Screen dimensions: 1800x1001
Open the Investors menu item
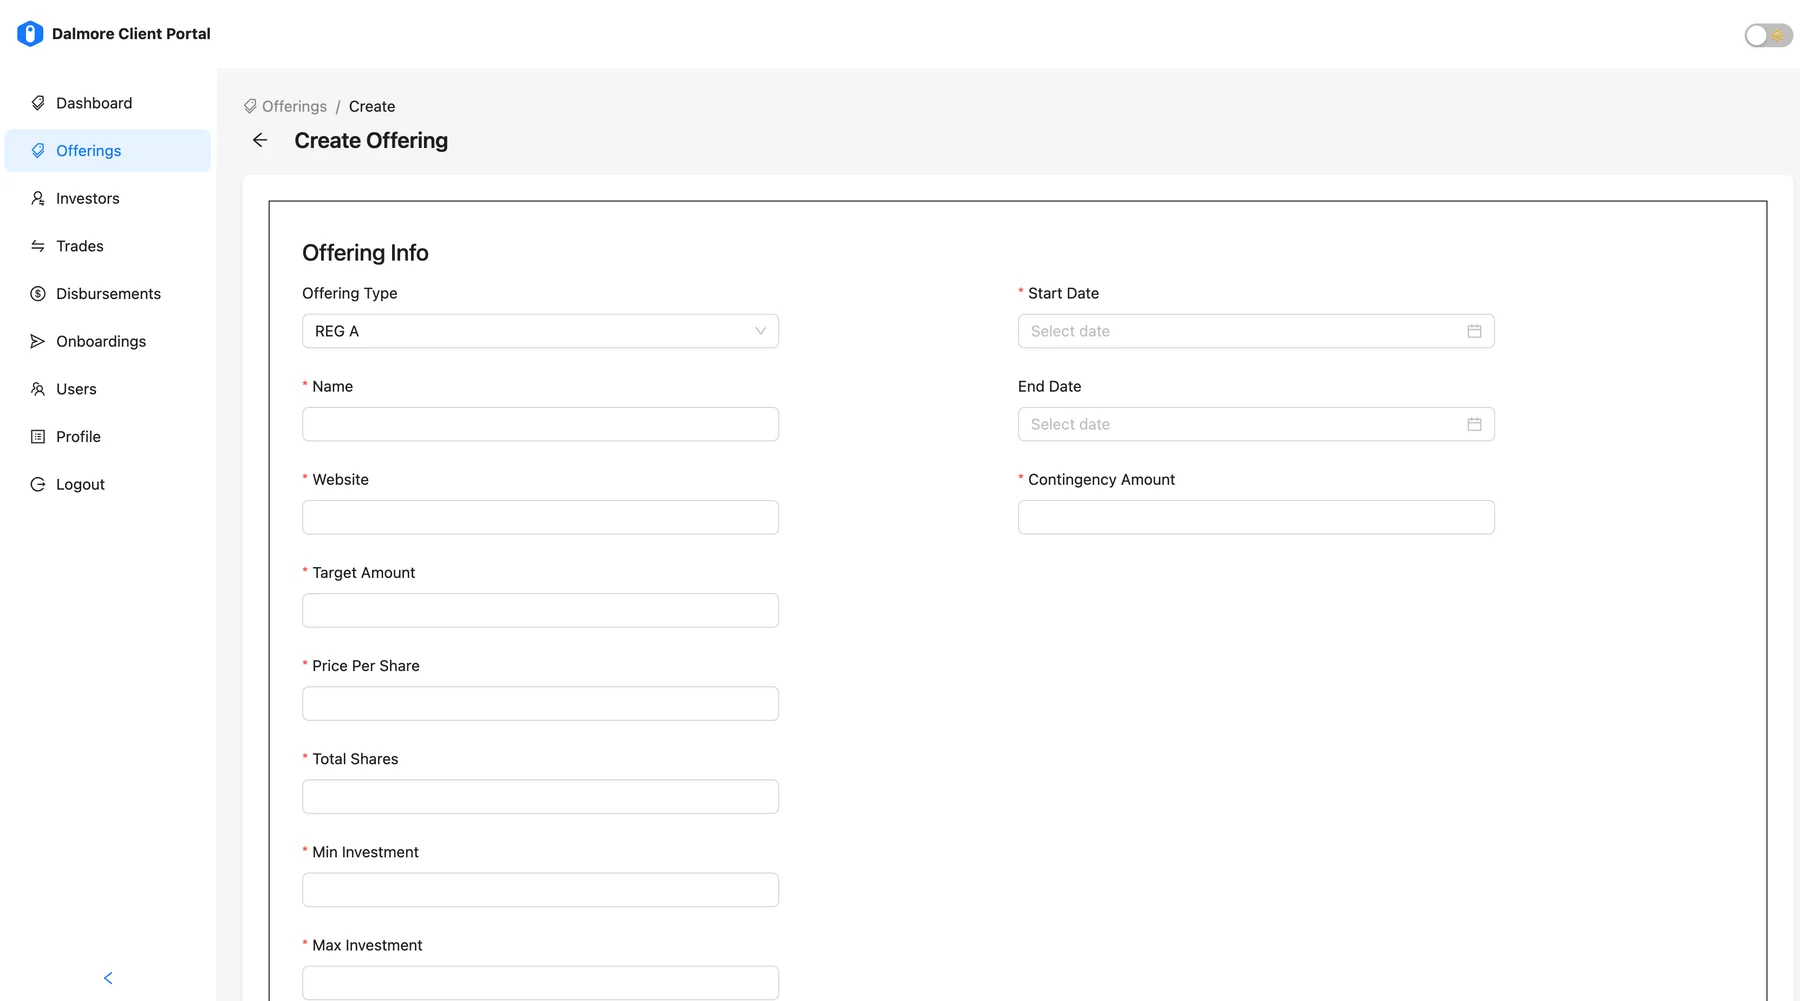point(108,198)
